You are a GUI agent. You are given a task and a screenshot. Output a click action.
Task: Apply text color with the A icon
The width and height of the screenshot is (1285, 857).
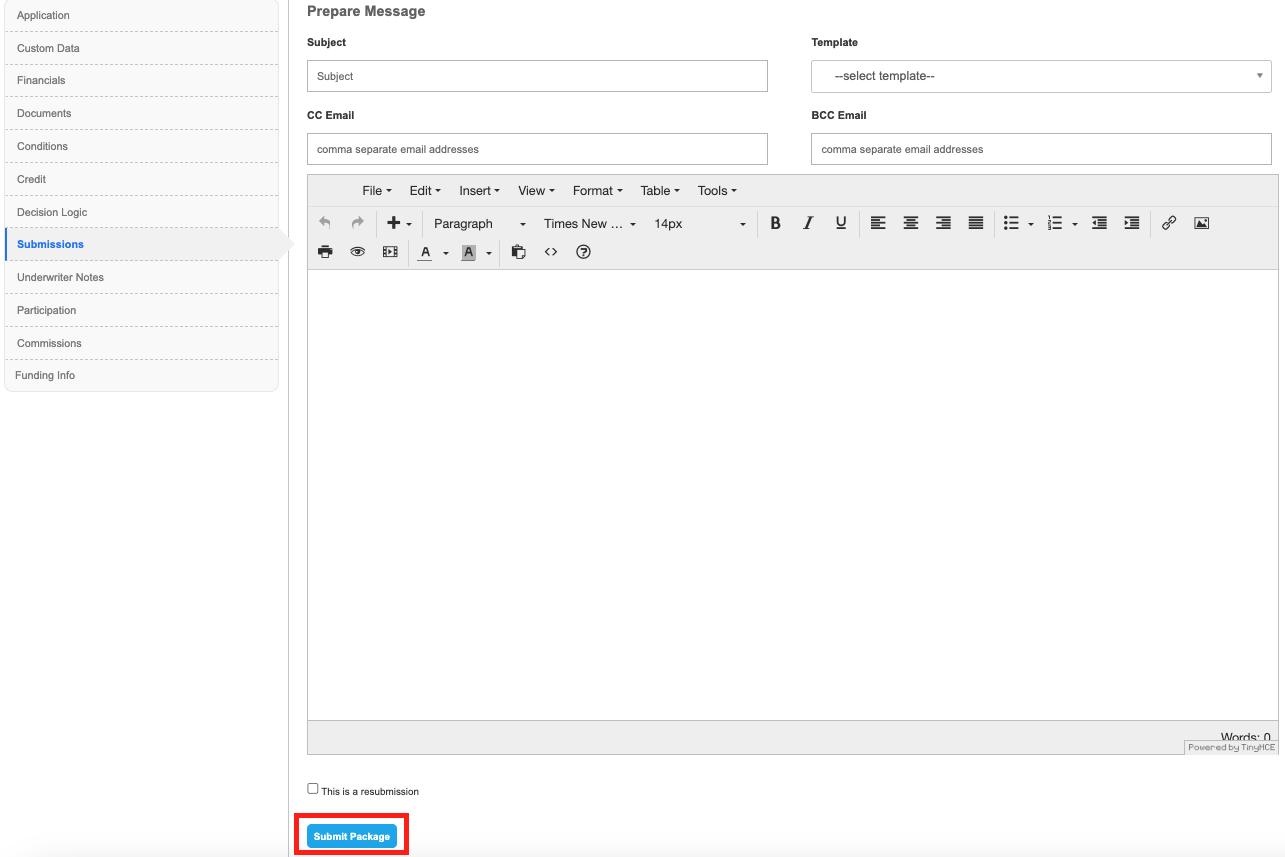coord(425,252)
